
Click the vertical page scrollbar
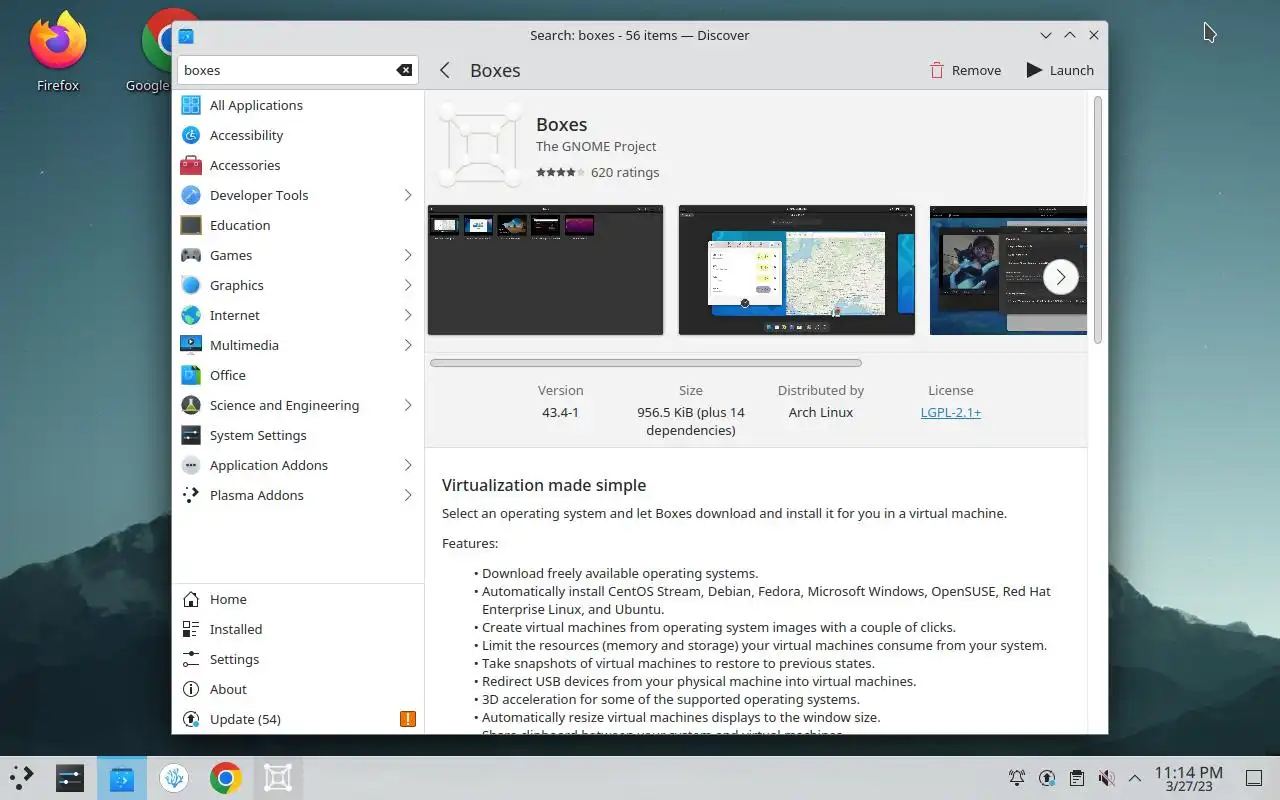1098,220
